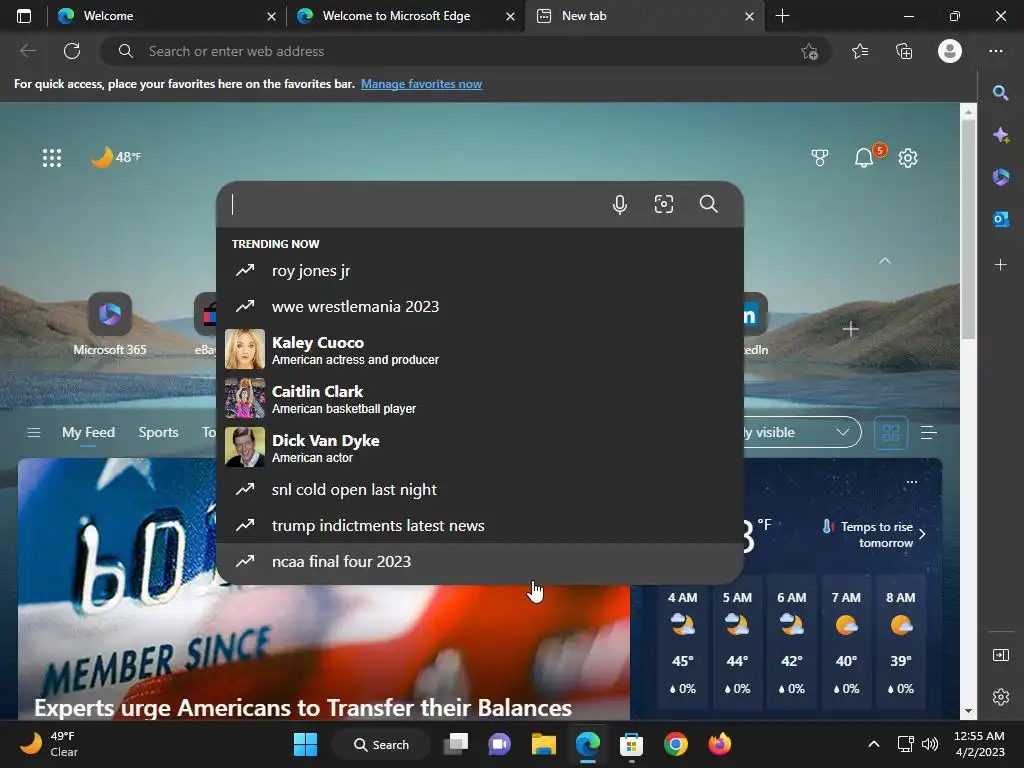Open Microsoft 365 quick link tile
Image resolution: width=1024 pixels, height=768 pixels.
110,324
